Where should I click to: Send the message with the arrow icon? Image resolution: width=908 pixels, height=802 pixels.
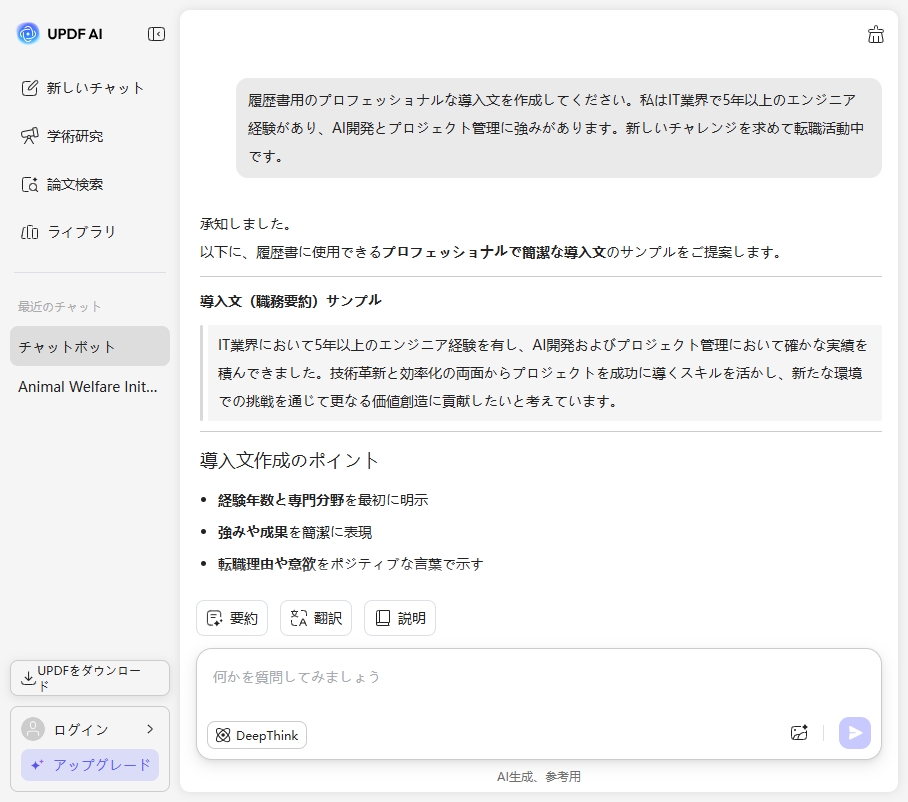(854, 733)
